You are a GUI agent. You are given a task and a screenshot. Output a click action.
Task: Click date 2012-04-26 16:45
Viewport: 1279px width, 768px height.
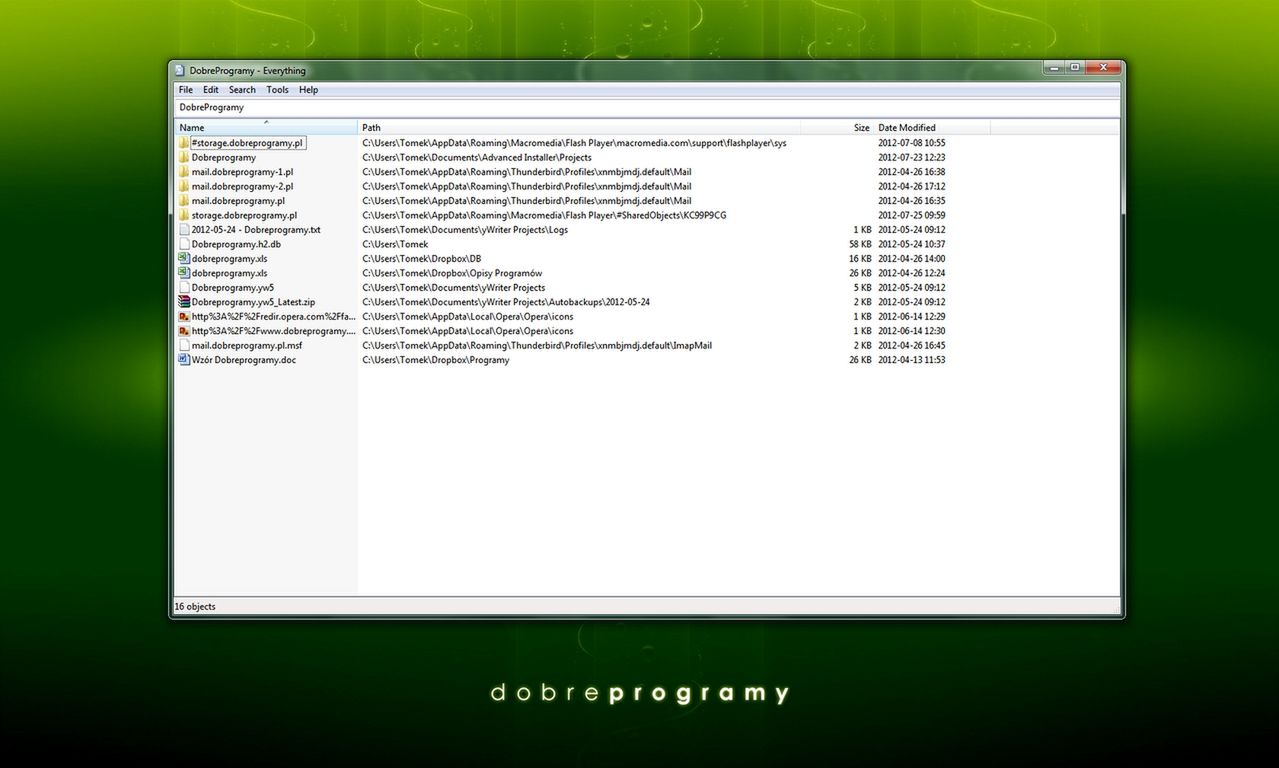click(x=912, y=345)
